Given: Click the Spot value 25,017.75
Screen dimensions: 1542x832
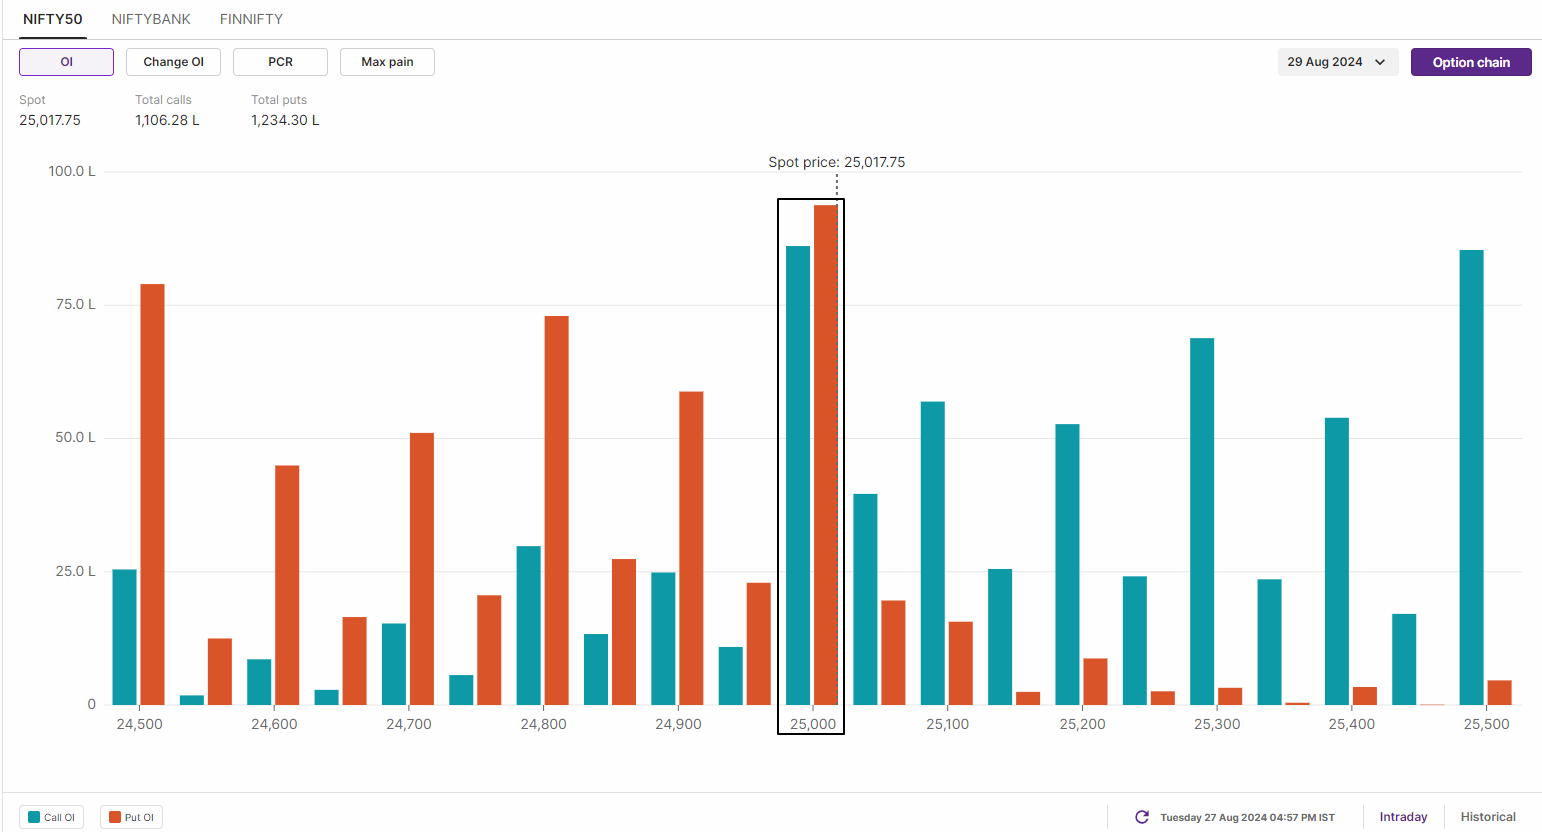Looking at the screenshot, I should tap(50, 120).
